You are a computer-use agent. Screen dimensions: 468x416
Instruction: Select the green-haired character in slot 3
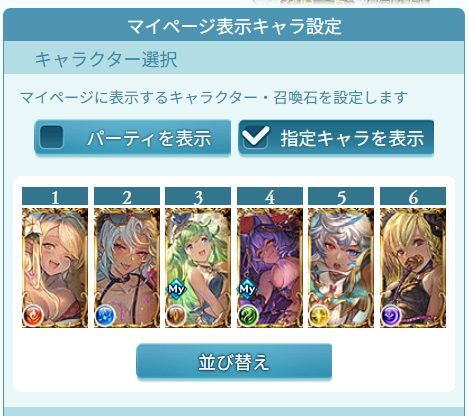pos(198,268)
